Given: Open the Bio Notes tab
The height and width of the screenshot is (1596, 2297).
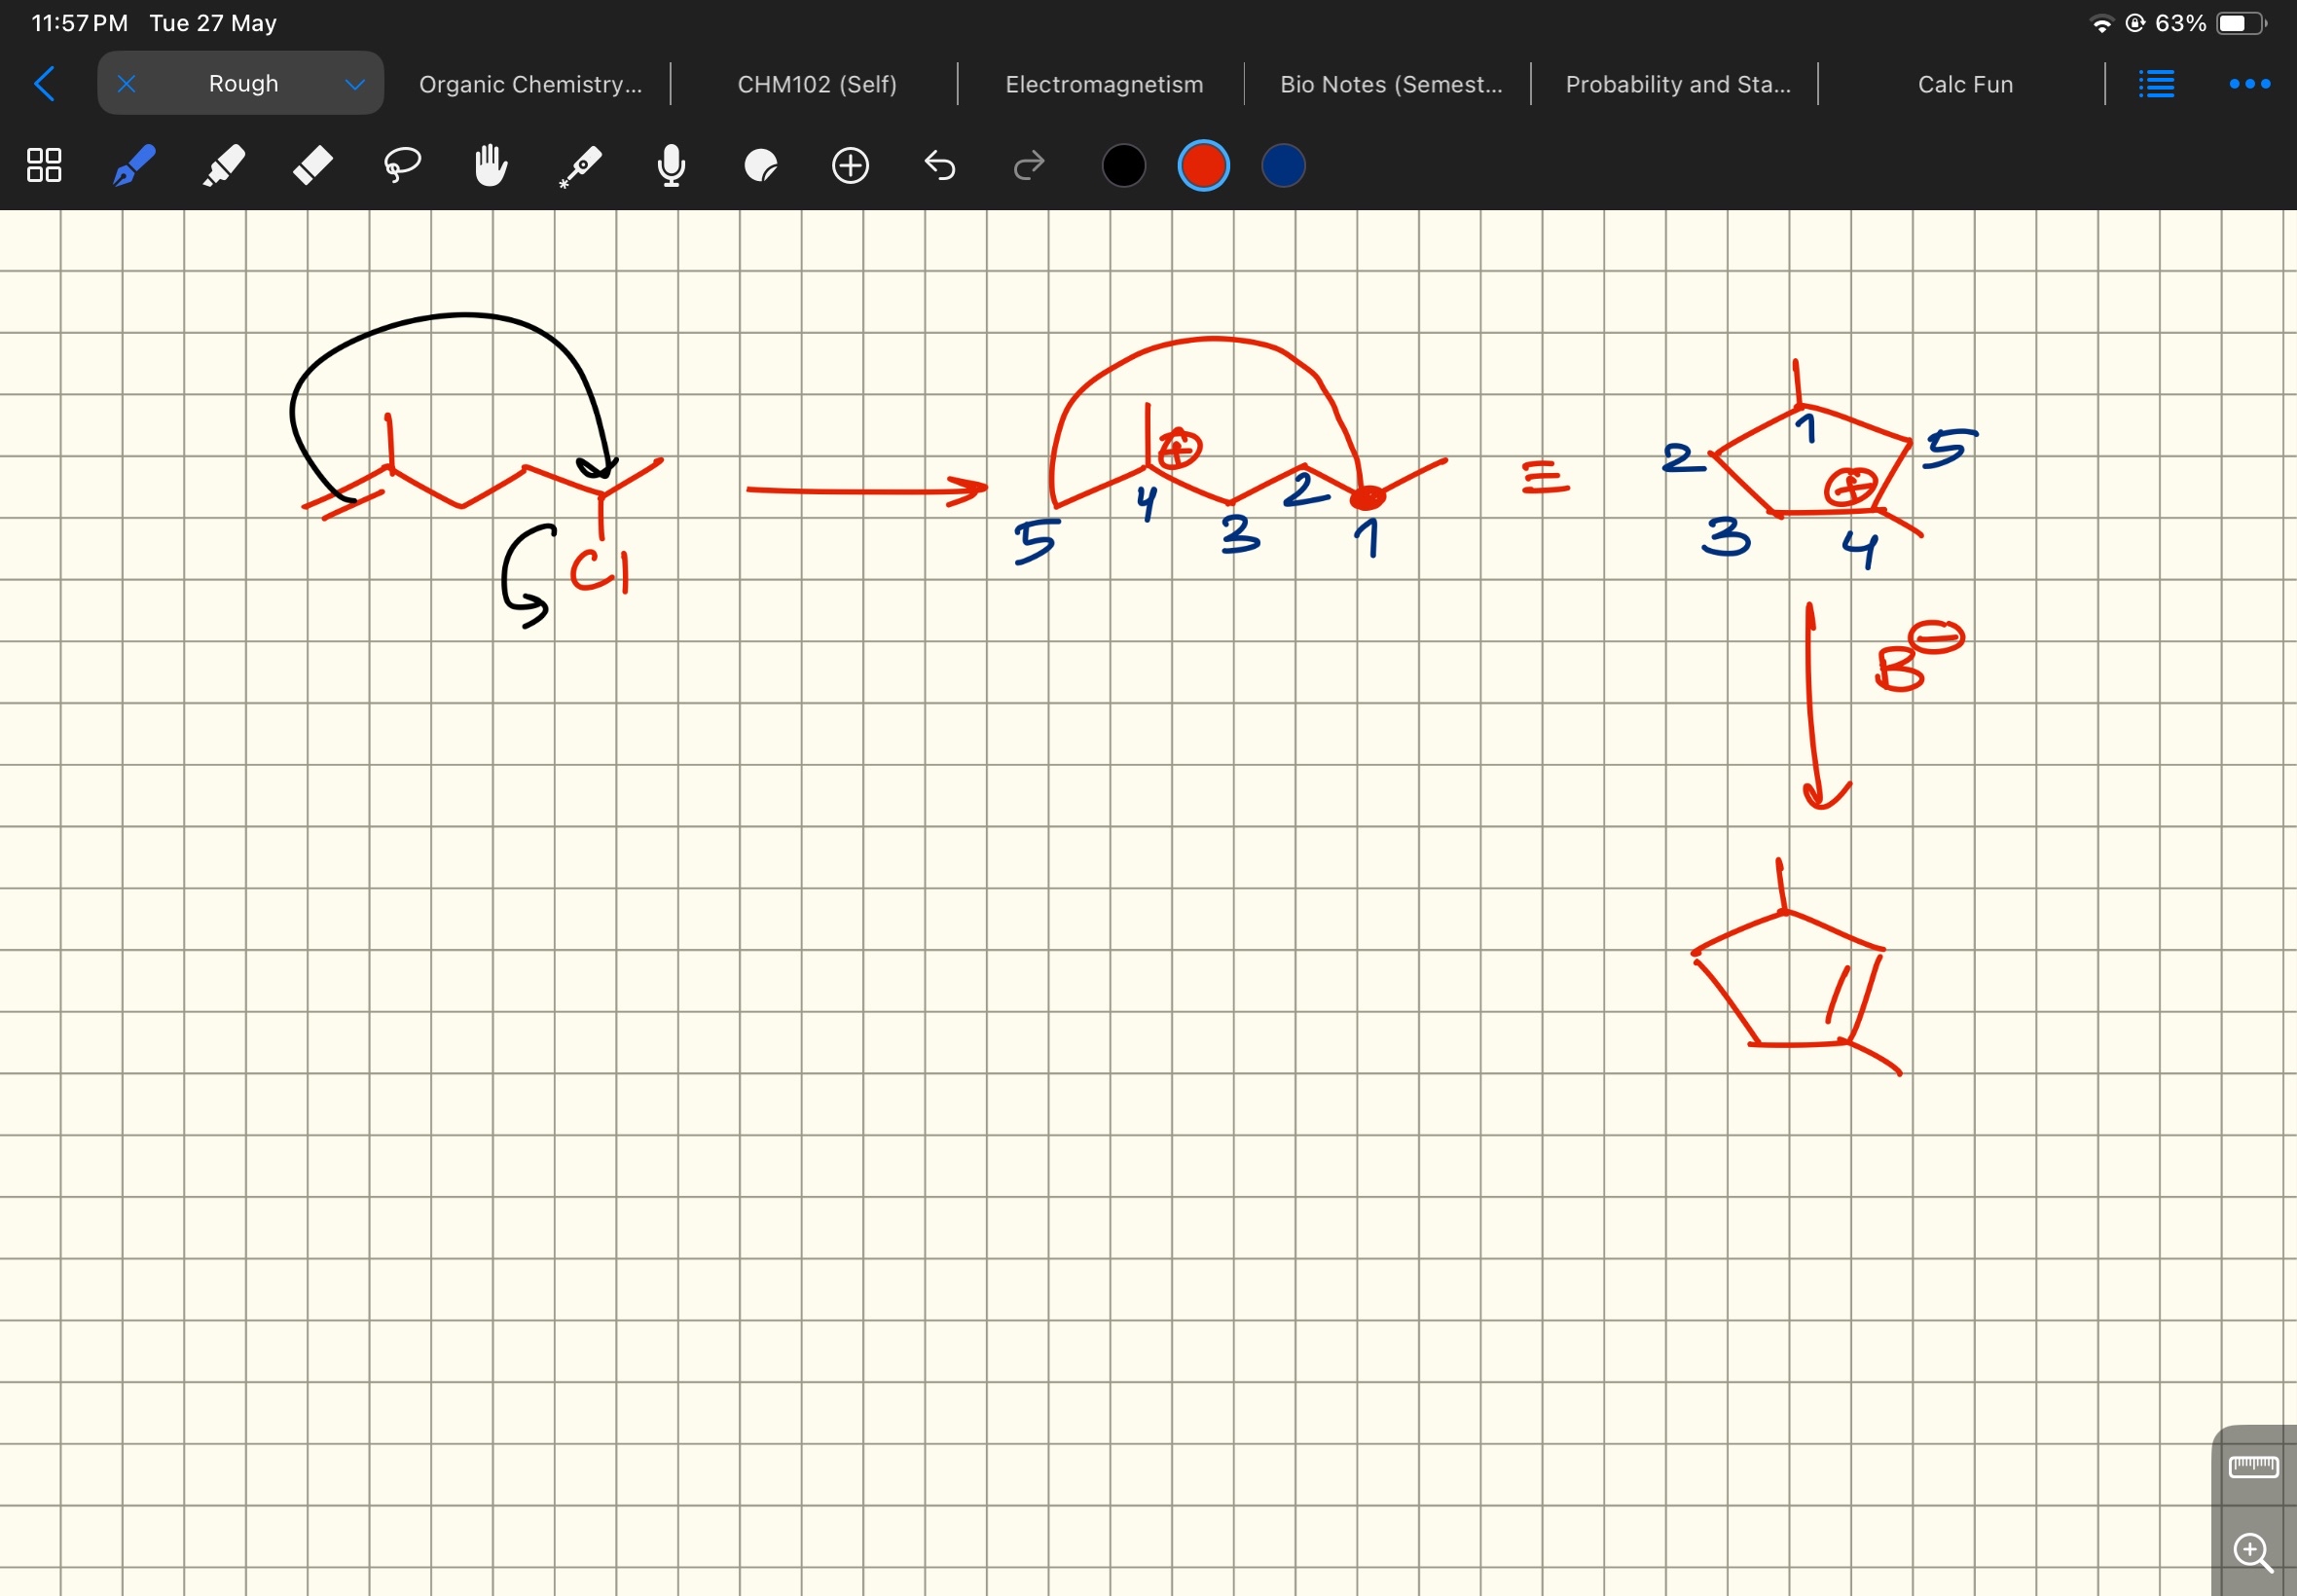Looking at the screenshot, I should (1391, 85).
